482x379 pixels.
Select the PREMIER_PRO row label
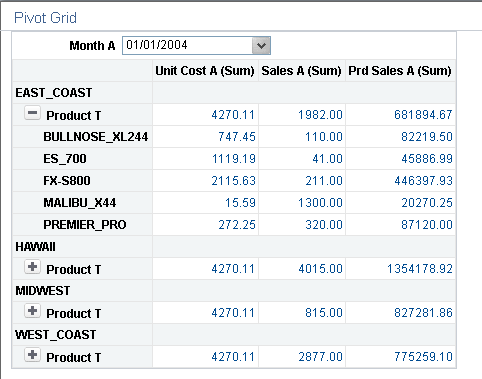(x=85, y=225)
